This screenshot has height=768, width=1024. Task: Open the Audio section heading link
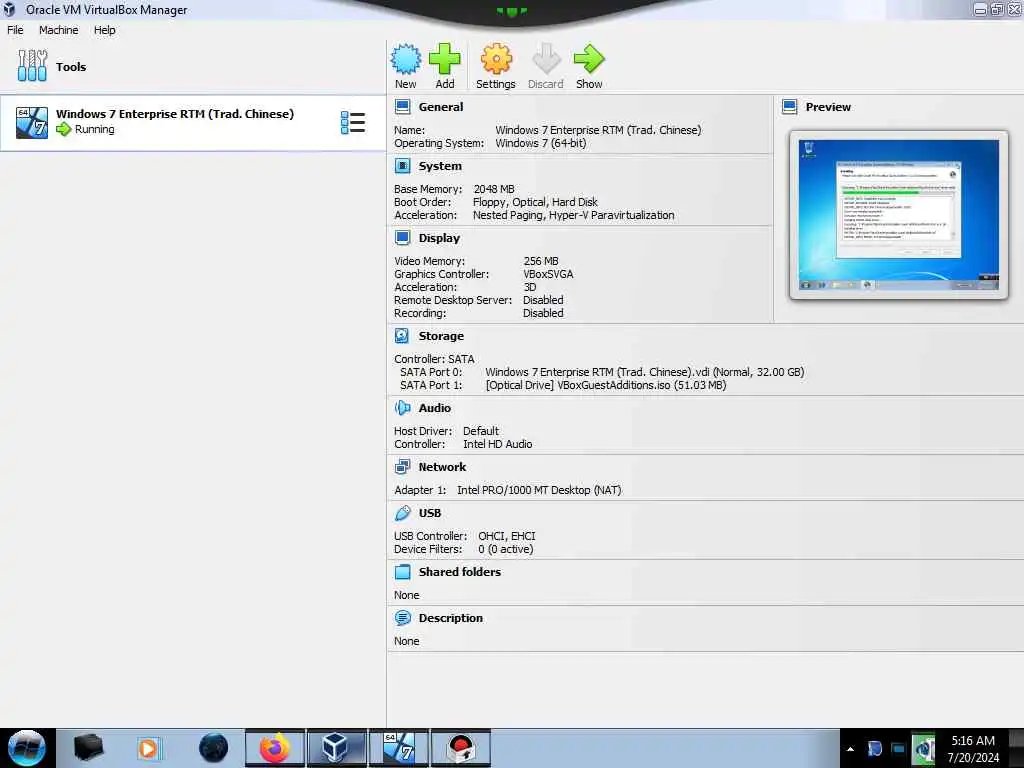point(435,408)
